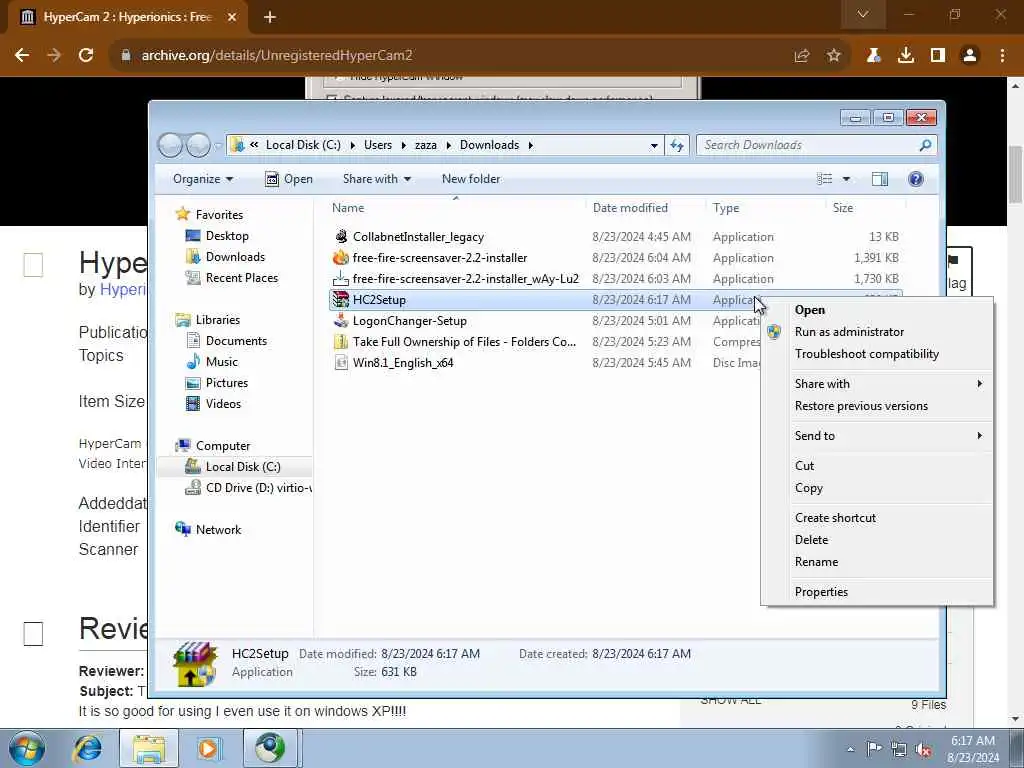Click the Explorer help question mark icon
Image resolution: width=1024 pixels, height=768 pixels.
[x=916, y=179]
